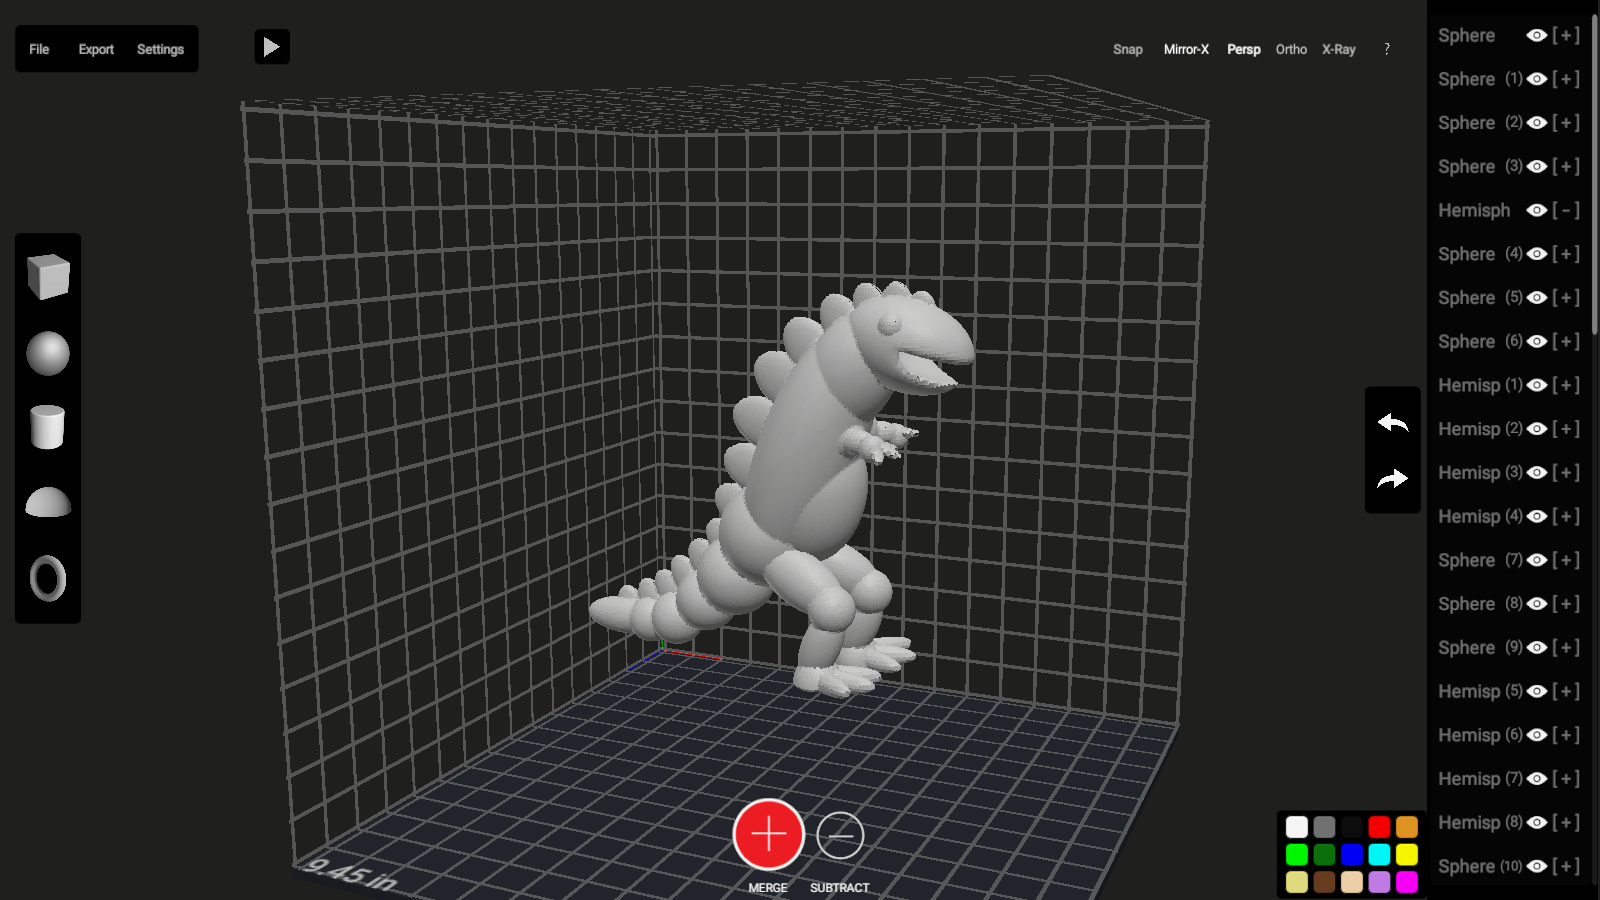This screenshot has width=1600, height=900.
Task: Add a cylinder primitive shape
Action: point(48,427)
